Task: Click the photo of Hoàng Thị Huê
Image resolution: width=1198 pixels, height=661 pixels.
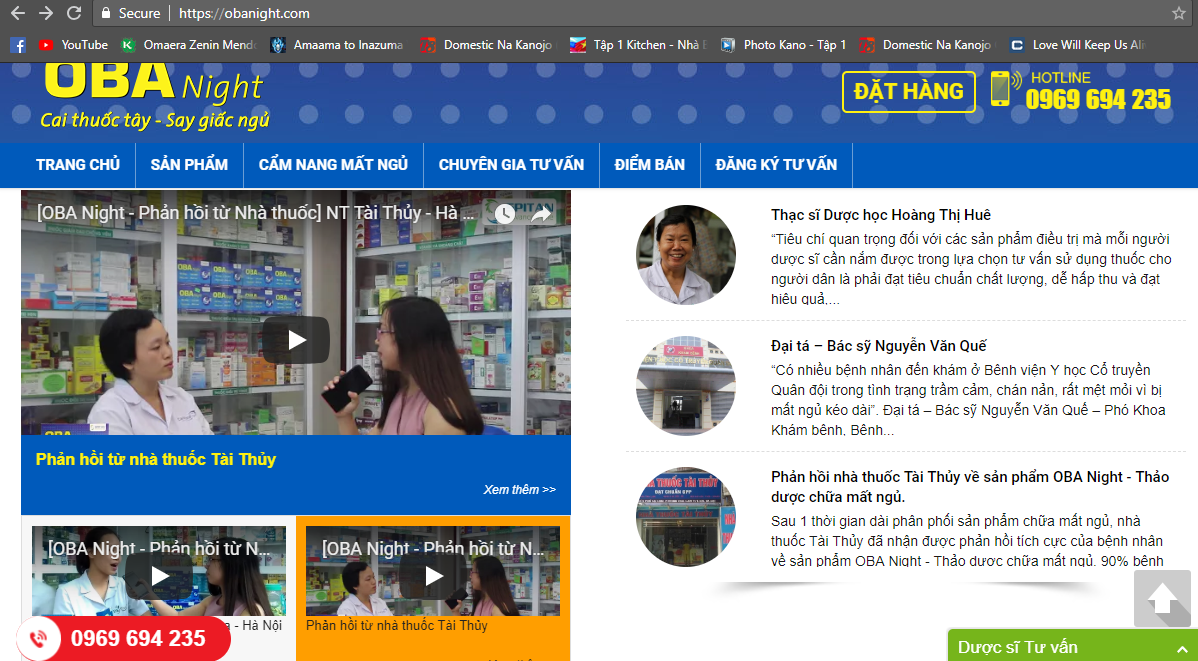Action: point(685,254)
